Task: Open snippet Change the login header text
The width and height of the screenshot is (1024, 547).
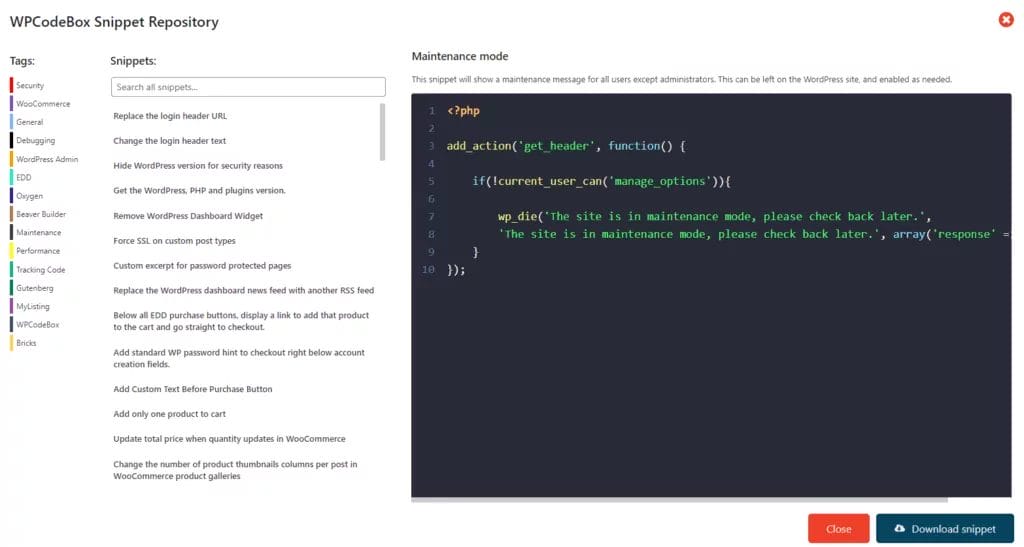Action: point(170,141)
